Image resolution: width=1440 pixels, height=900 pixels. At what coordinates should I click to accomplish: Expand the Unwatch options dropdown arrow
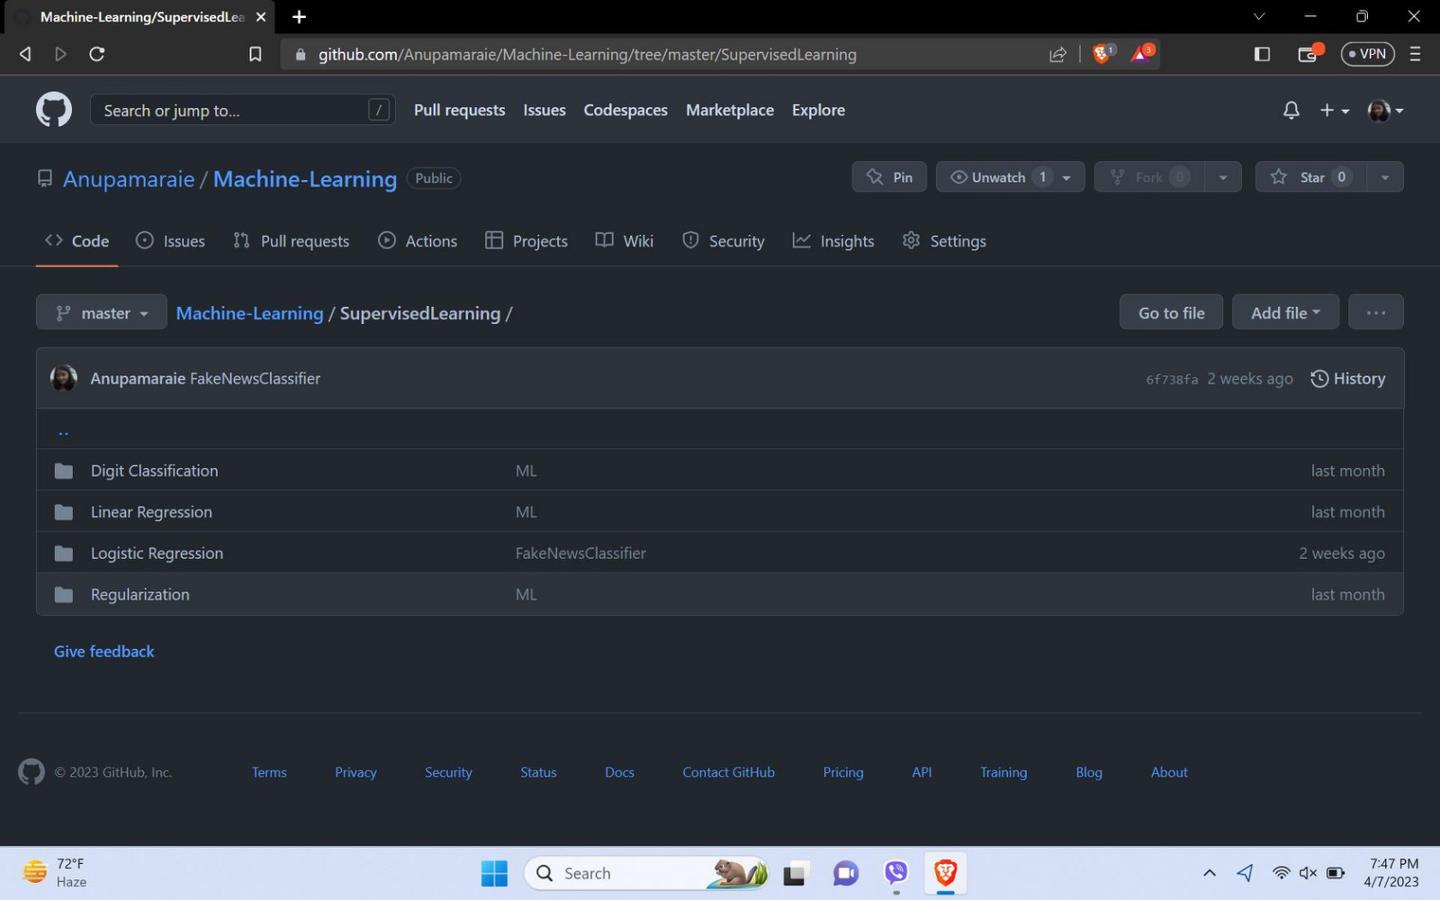(1067, 177)
